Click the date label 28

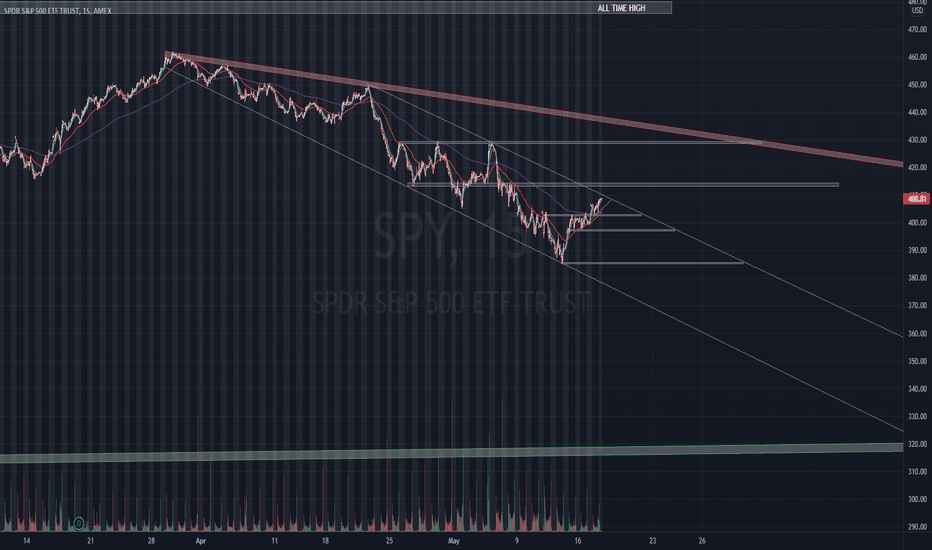tap(152, 541)
